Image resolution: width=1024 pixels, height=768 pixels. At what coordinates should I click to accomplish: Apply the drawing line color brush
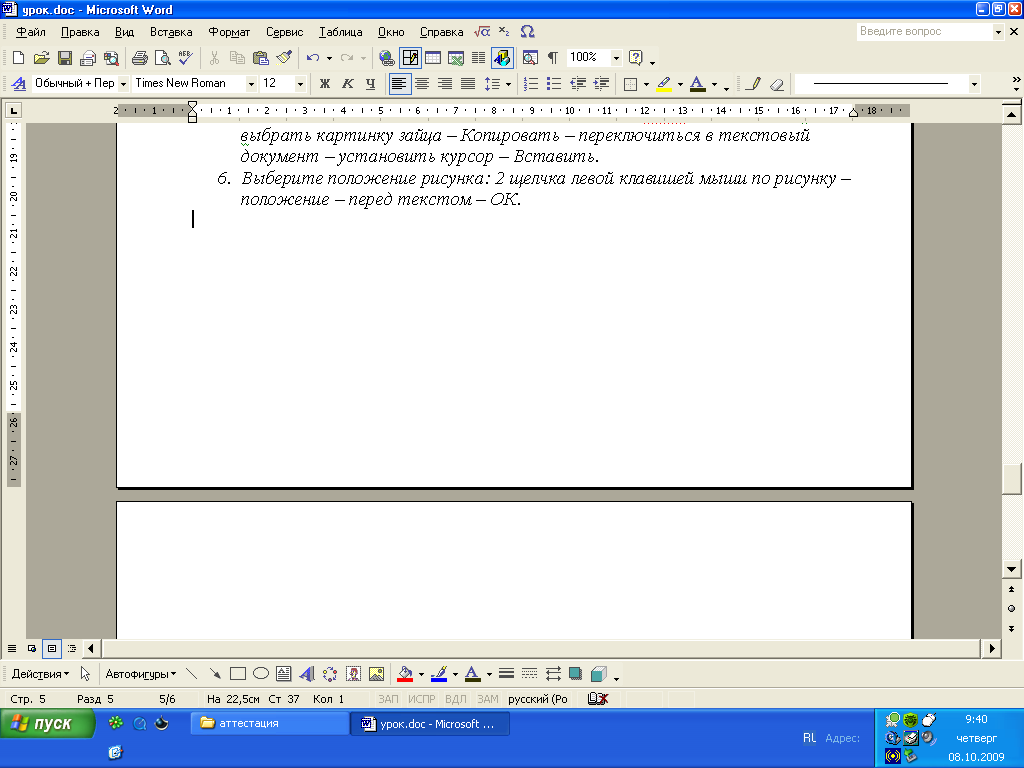pos(439,673)
